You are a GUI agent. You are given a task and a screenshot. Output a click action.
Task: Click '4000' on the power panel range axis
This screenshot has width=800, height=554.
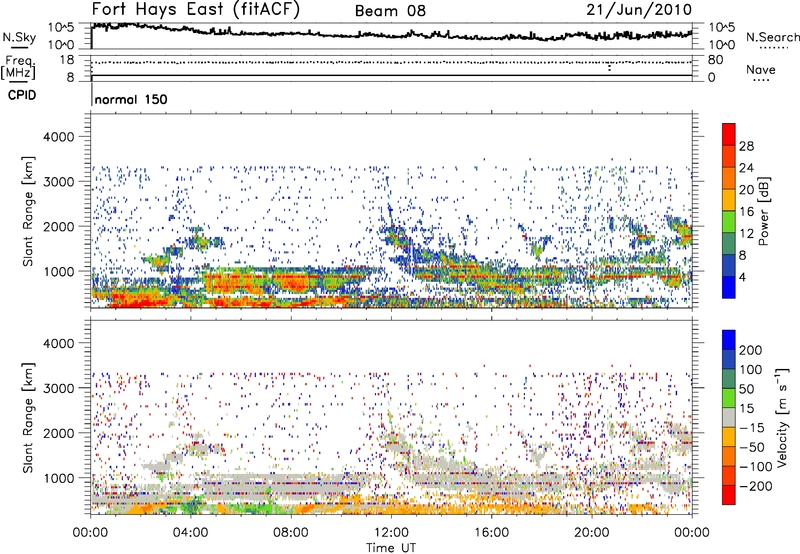pos(59,137)
